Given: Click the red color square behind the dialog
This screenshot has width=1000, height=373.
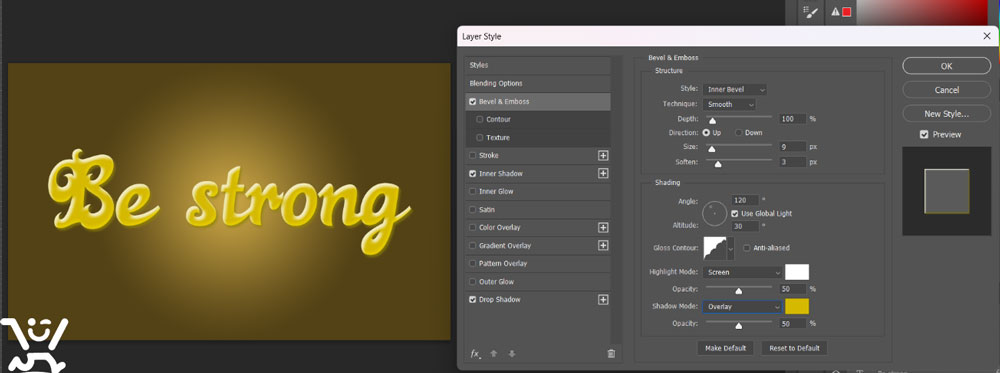Looking at the screenshot, I should (847, 11).
